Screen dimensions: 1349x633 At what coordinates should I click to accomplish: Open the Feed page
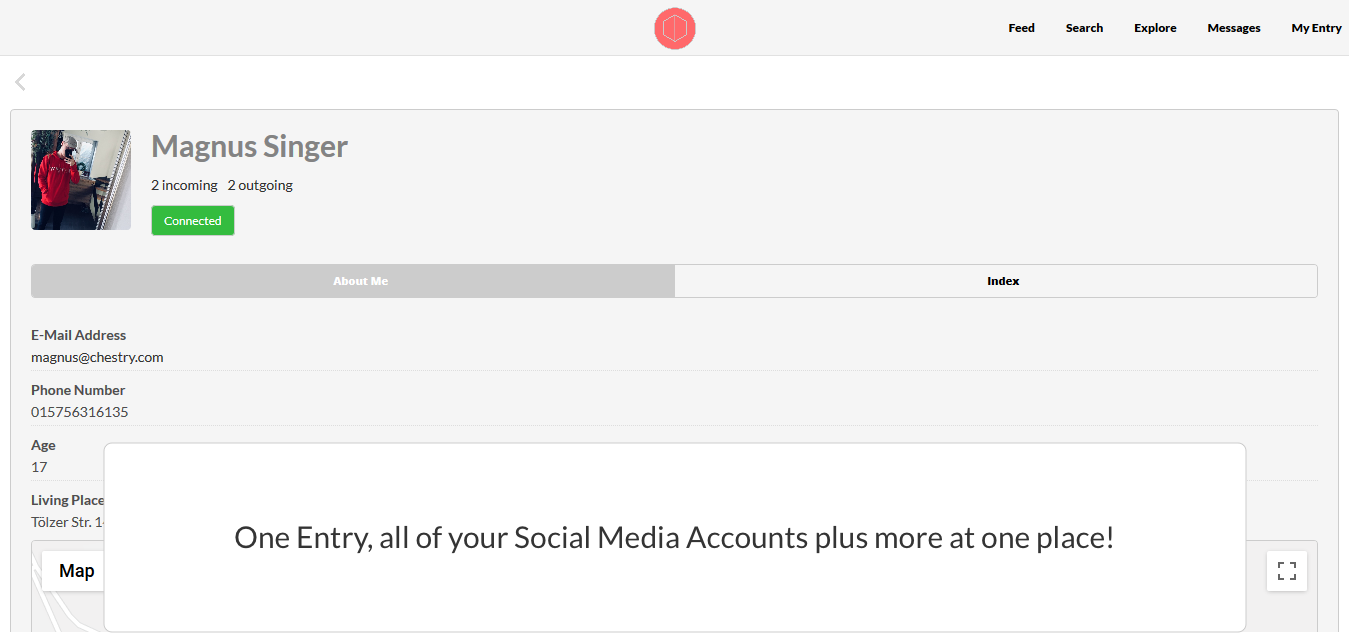pos(1021,28)
